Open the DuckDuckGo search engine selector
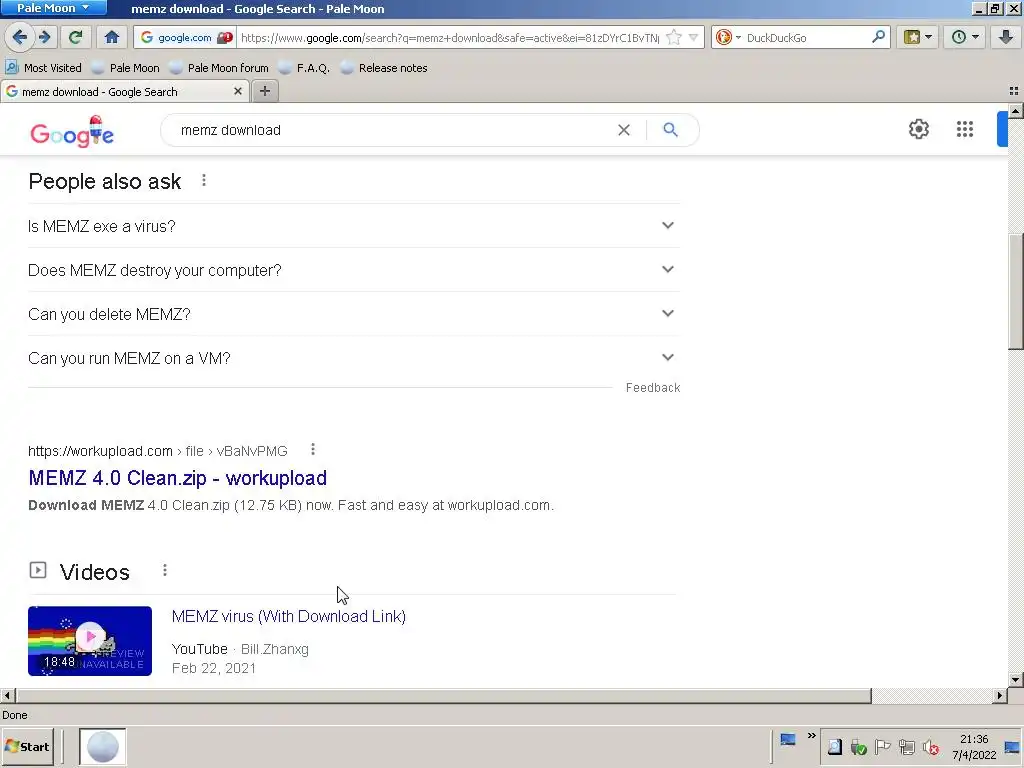Image resolution: width=1024 pixels, height=768 pixels. [x=728, y=37]
